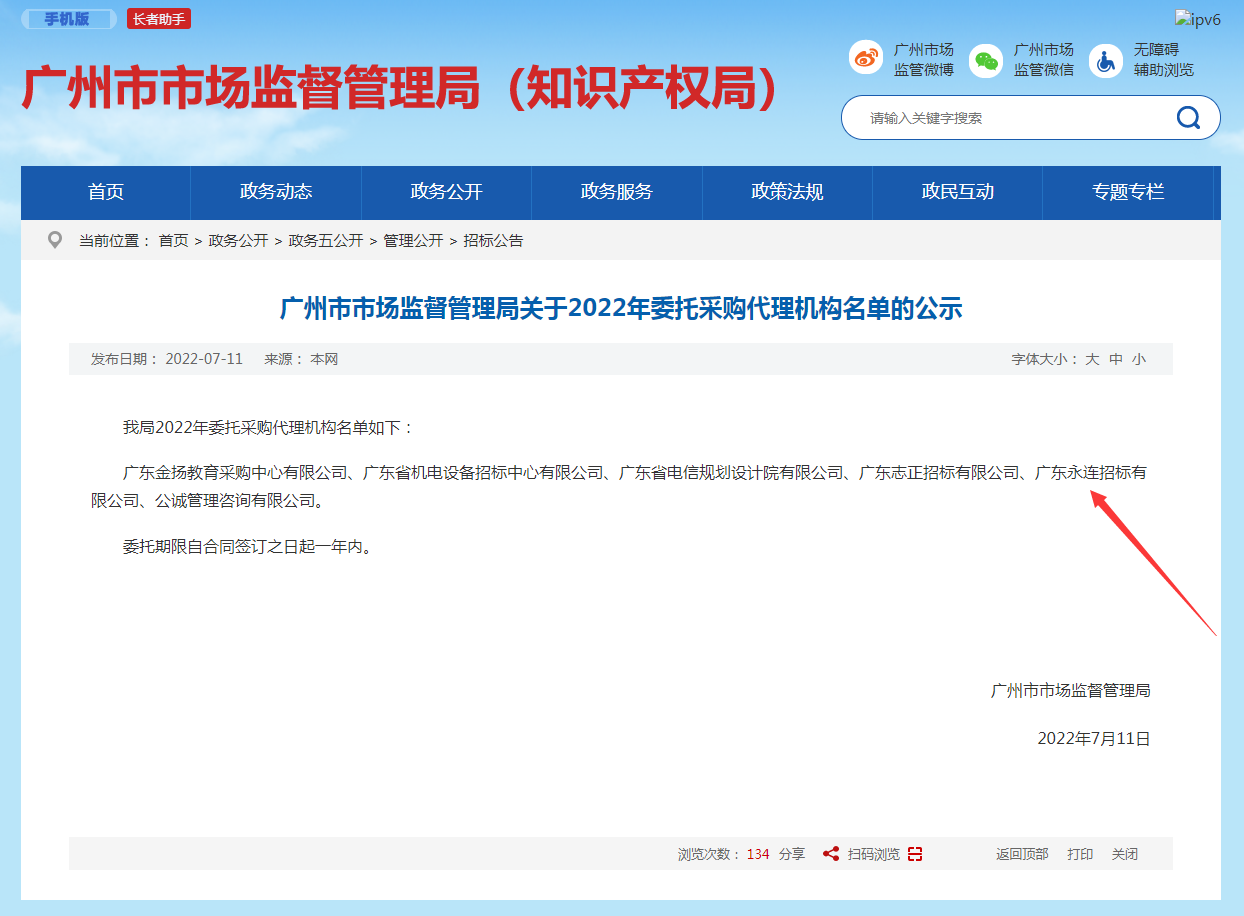This screenshot has width=1244, height=916.
Task: Open the 政务动态 navigation menu
Action: [x=276, y=192]
